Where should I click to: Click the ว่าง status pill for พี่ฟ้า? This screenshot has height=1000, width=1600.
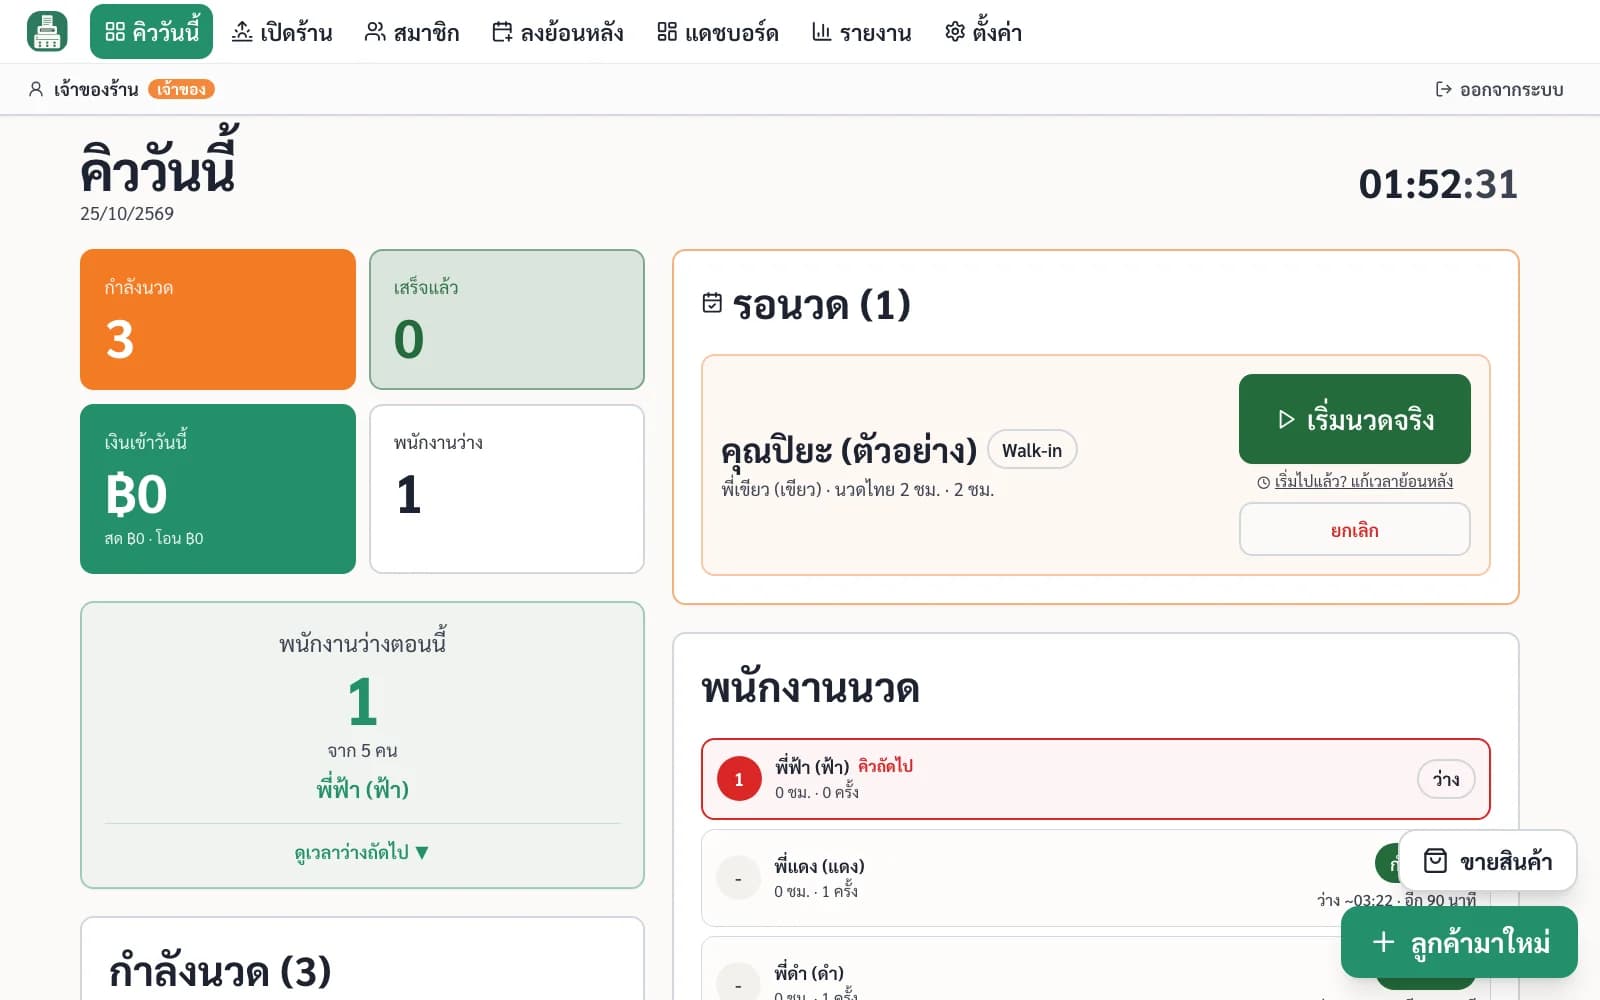(1446, 779)
